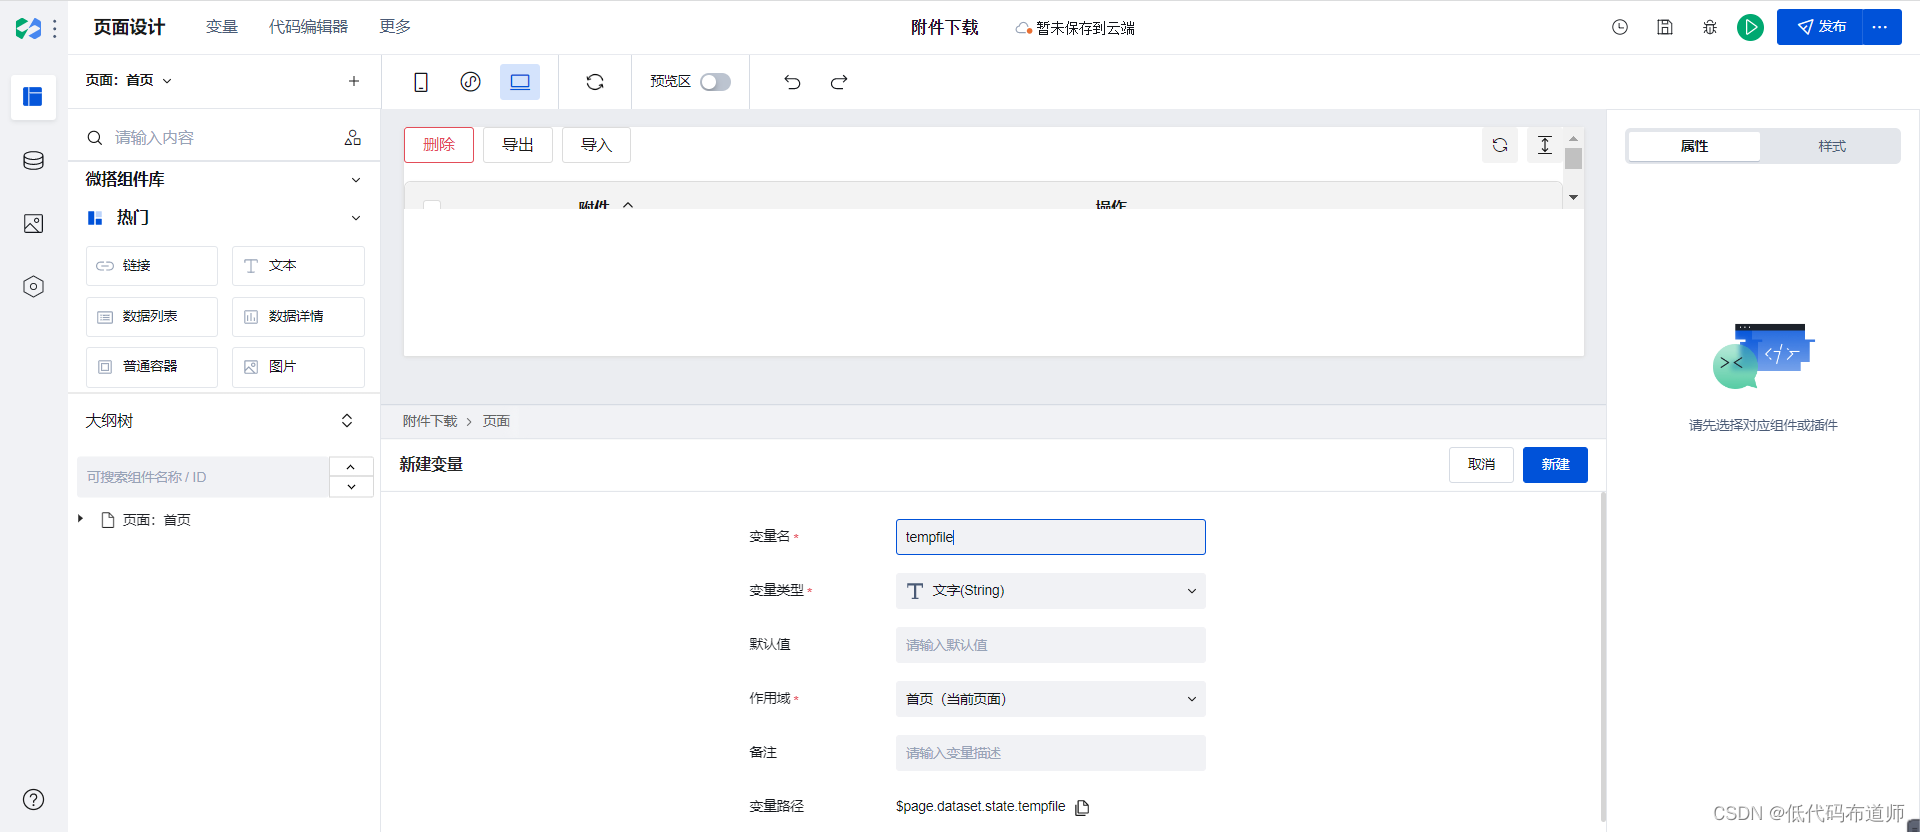Go to next outline search result
This screenshot has width=1920, height=832.
tap(351, 487)
